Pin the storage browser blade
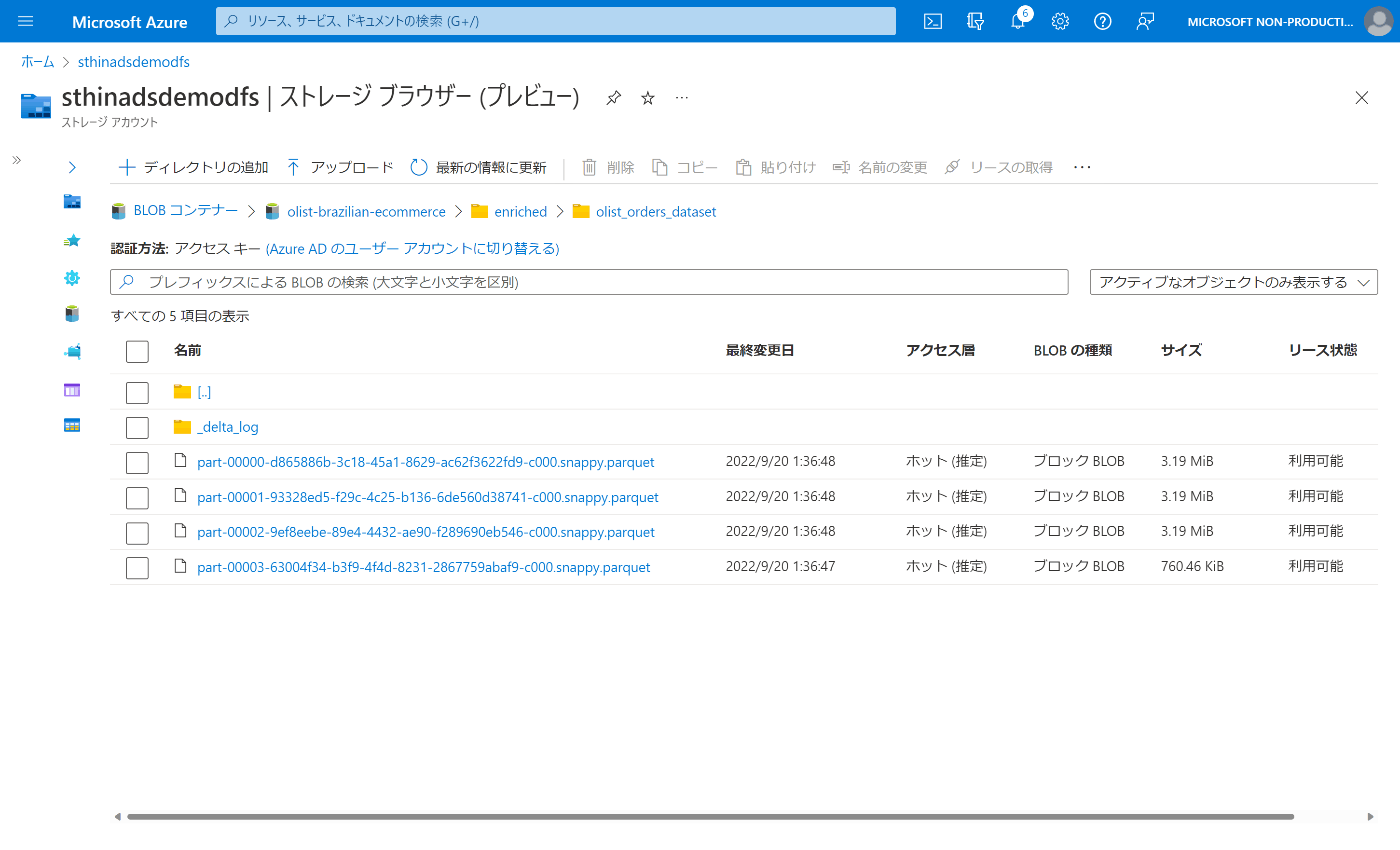The image size is (1400, 850). (614, 97)
